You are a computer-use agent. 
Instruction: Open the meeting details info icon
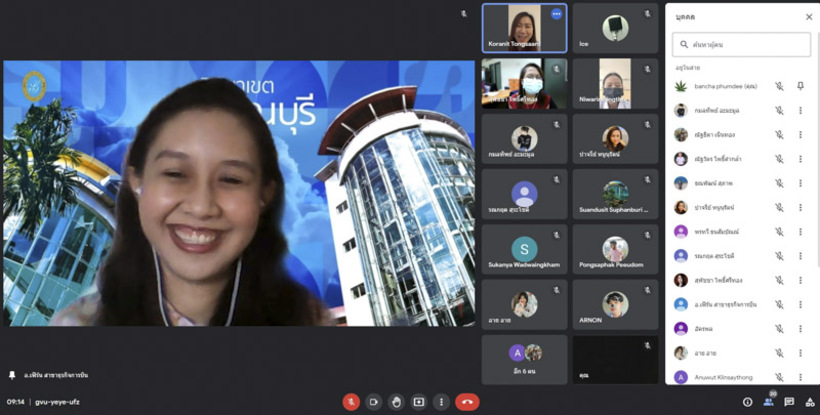(x=747, y=402)
